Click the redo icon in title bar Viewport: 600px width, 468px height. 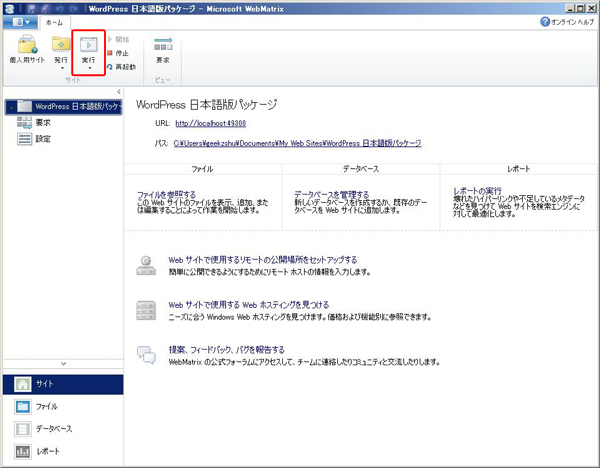tap(73, 8)
